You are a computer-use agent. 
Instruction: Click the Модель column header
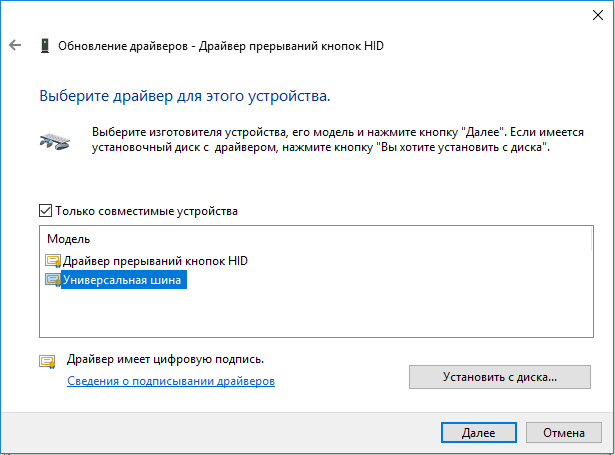[x=69, y=240]
